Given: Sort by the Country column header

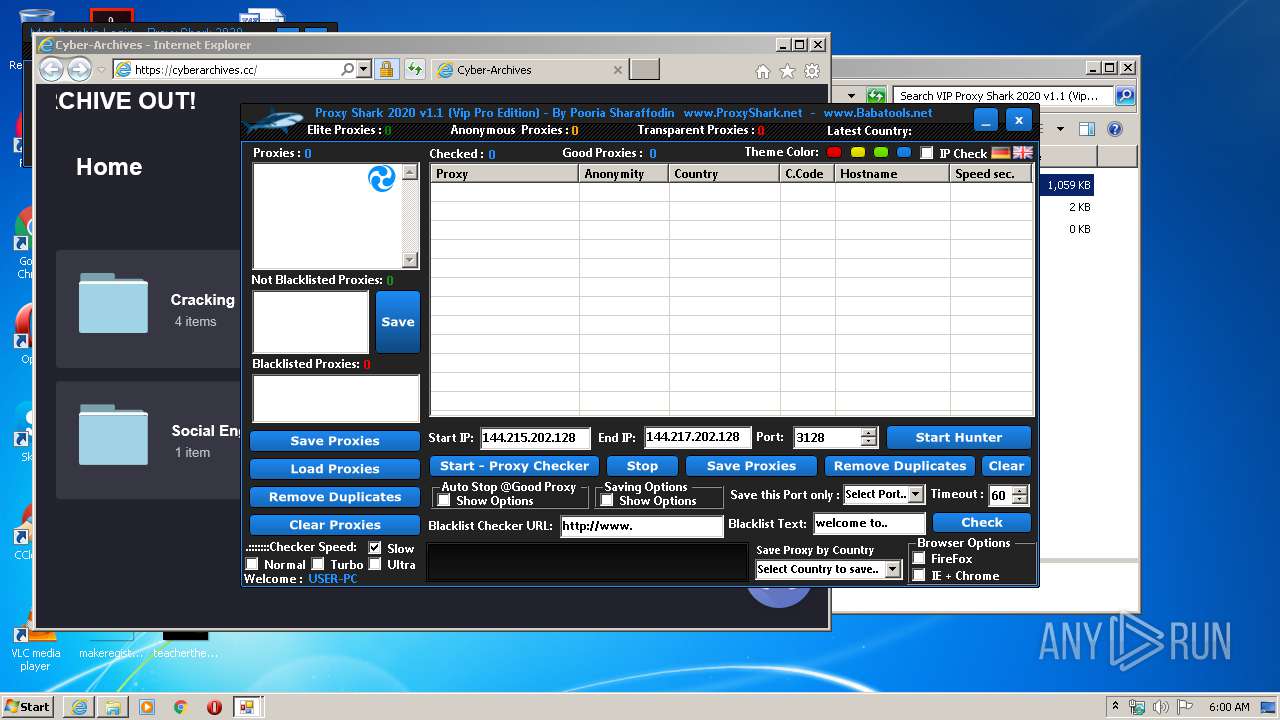Looking at the screenshot, I should [x=725, y=174].
